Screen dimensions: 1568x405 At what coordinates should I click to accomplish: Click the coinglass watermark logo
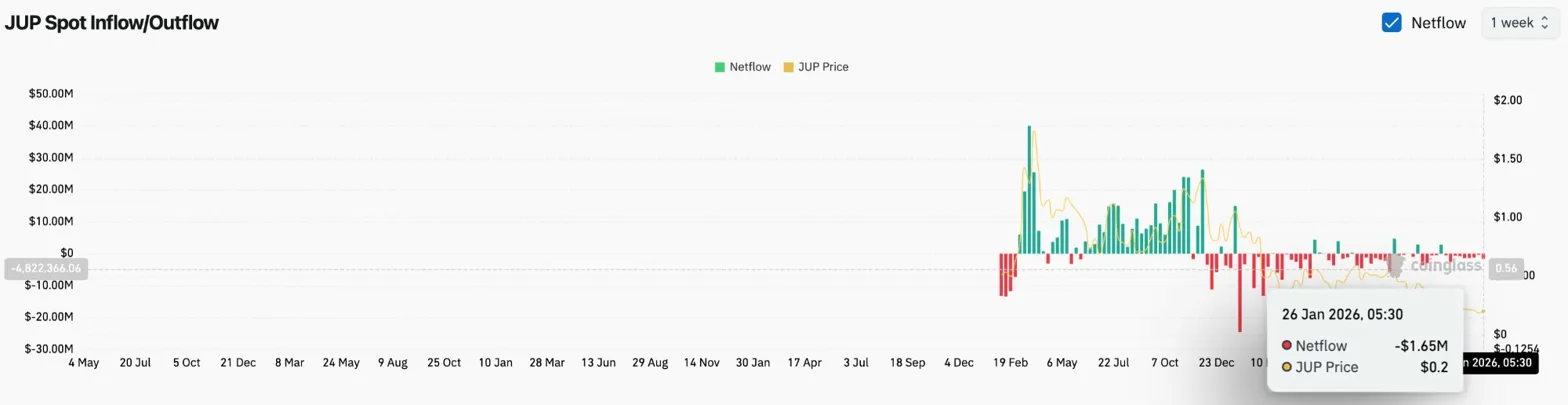[x=1440, y=266]
